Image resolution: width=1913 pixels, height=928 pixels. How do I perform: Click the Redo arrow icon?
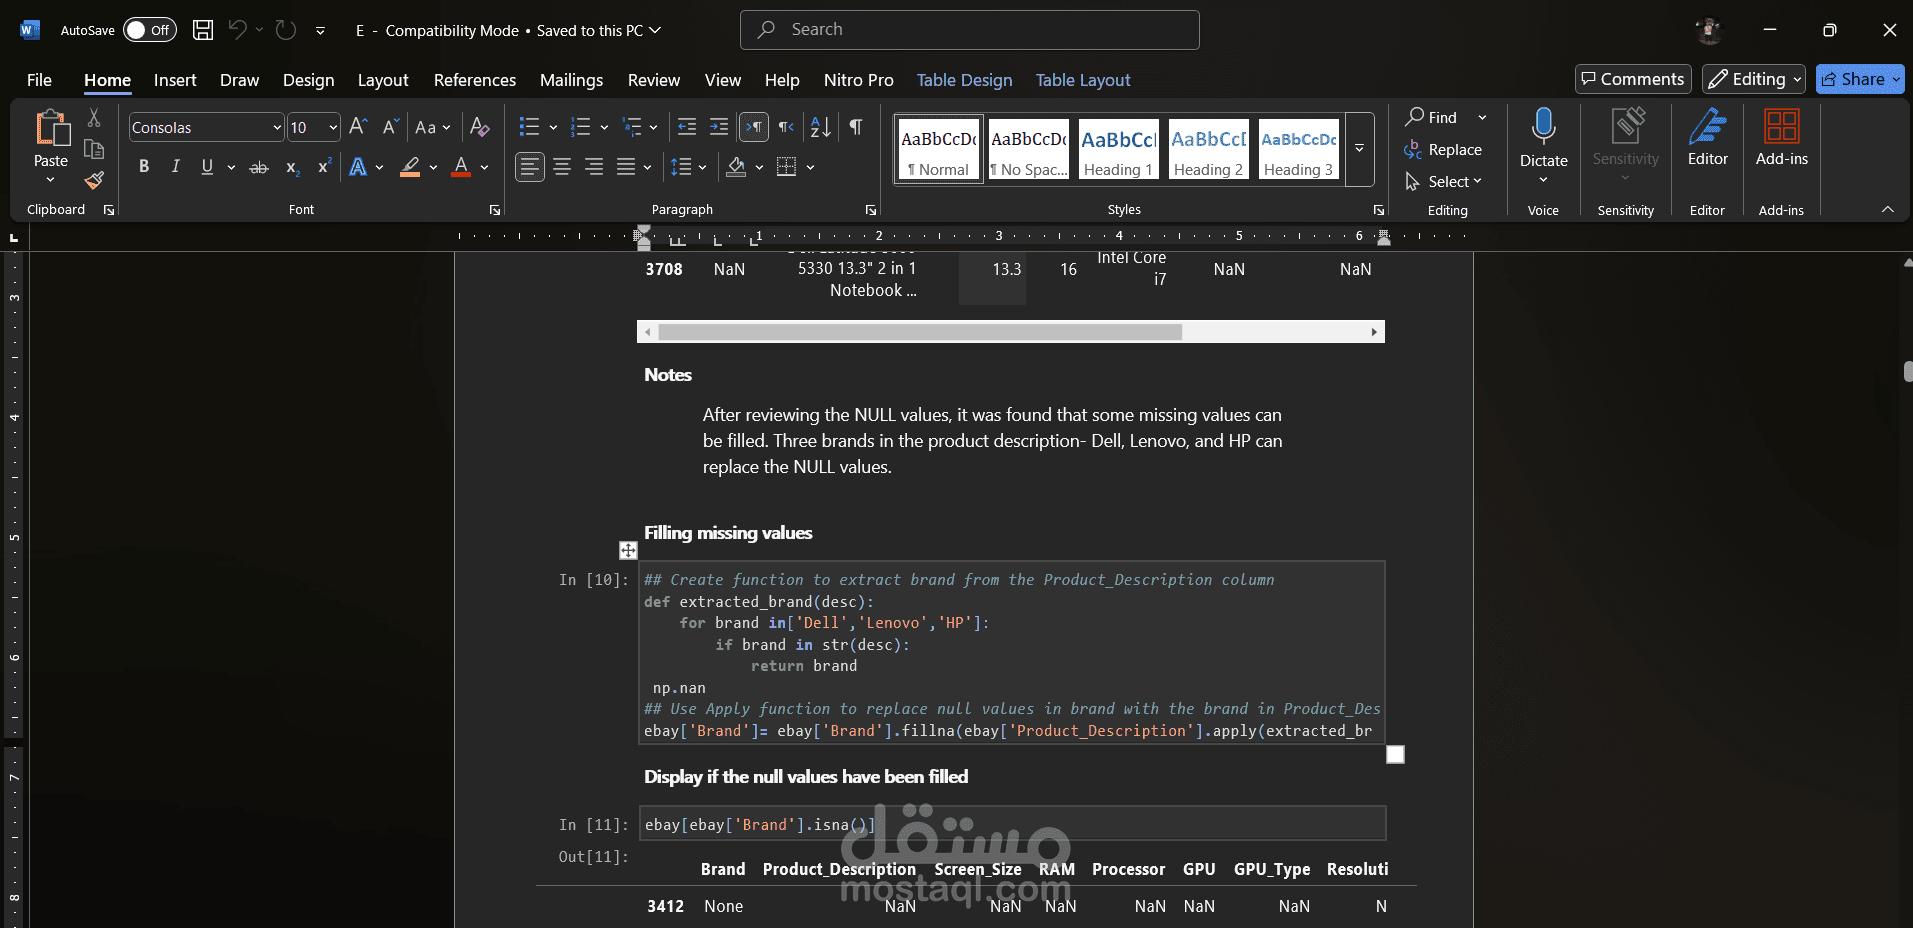tap(286, 30)
